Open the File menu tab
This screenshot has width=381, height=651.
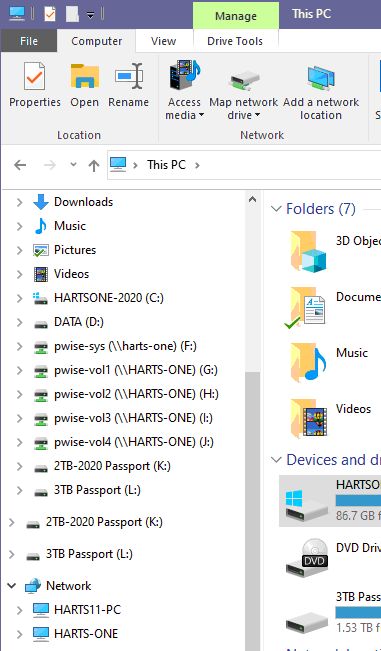click(29, 41)
